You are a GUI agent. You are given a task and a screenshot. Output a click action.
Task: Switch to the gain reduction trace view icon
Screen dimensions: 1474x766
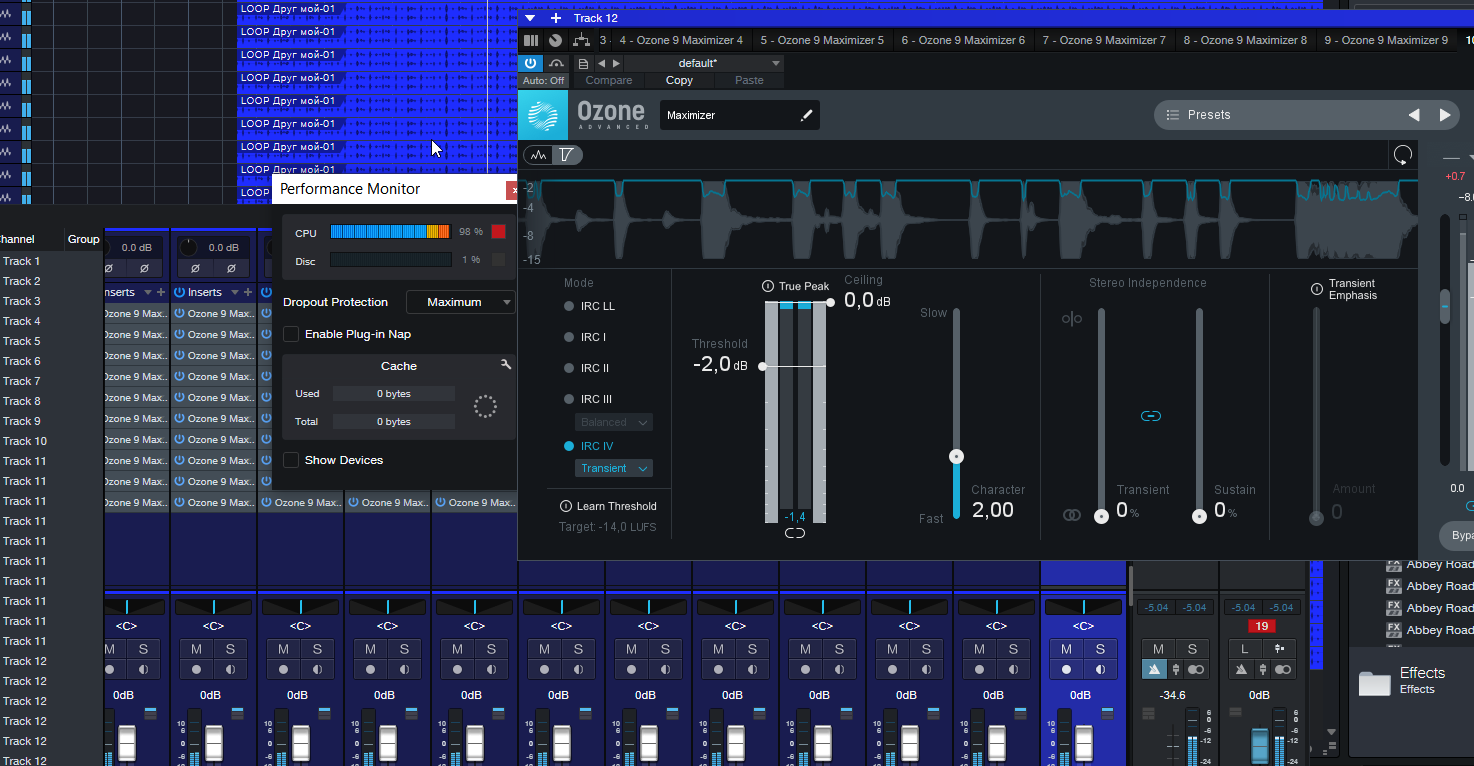567,155
